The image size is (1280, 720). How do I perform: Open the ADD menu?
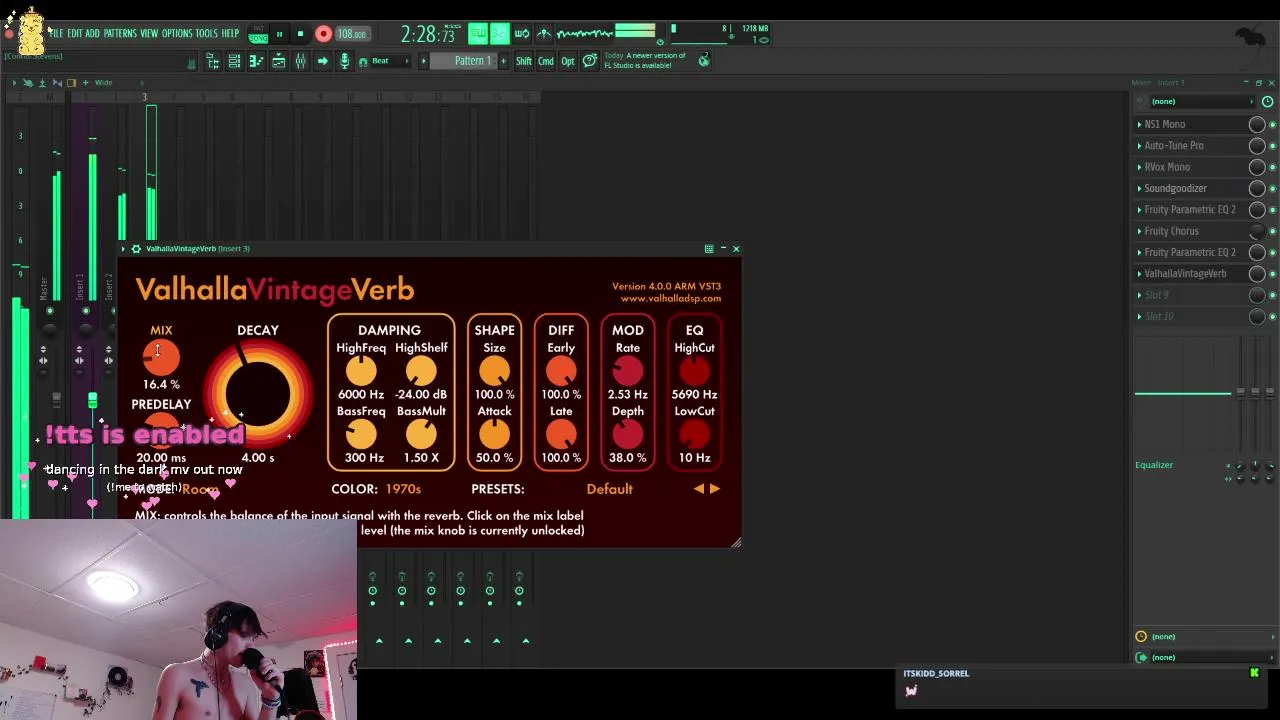93,34
